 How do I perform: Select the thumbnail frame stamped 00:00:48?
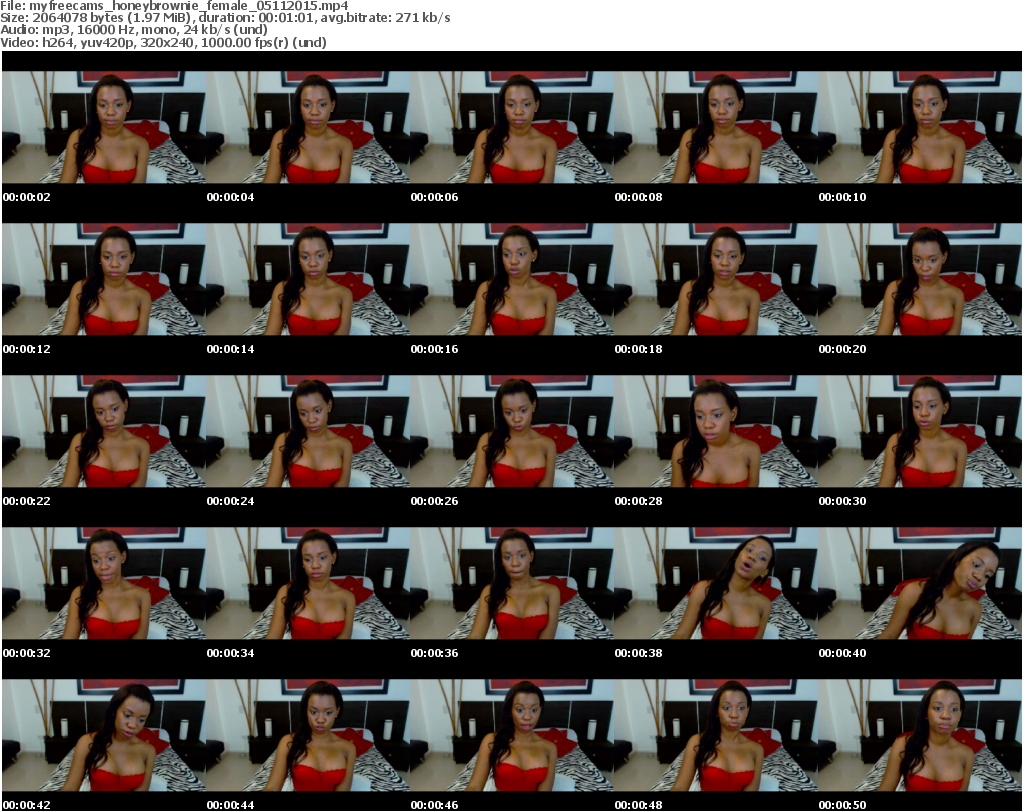(716, 736)
